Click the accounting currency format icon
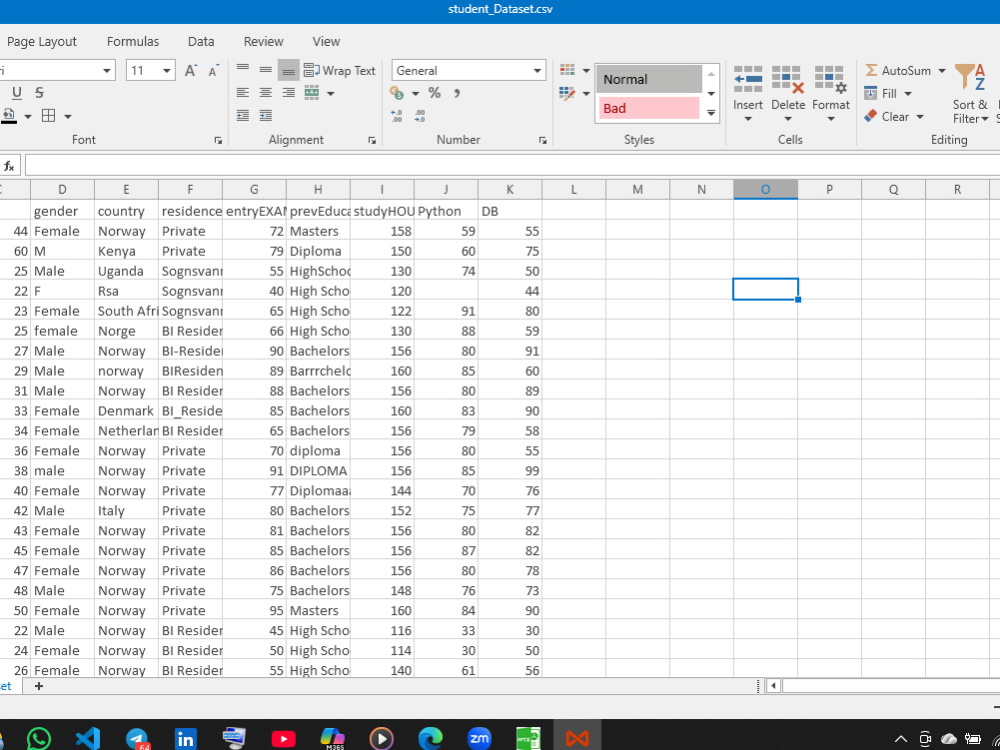The width and height of the screenshot is (1000, 750). [397, 94]
